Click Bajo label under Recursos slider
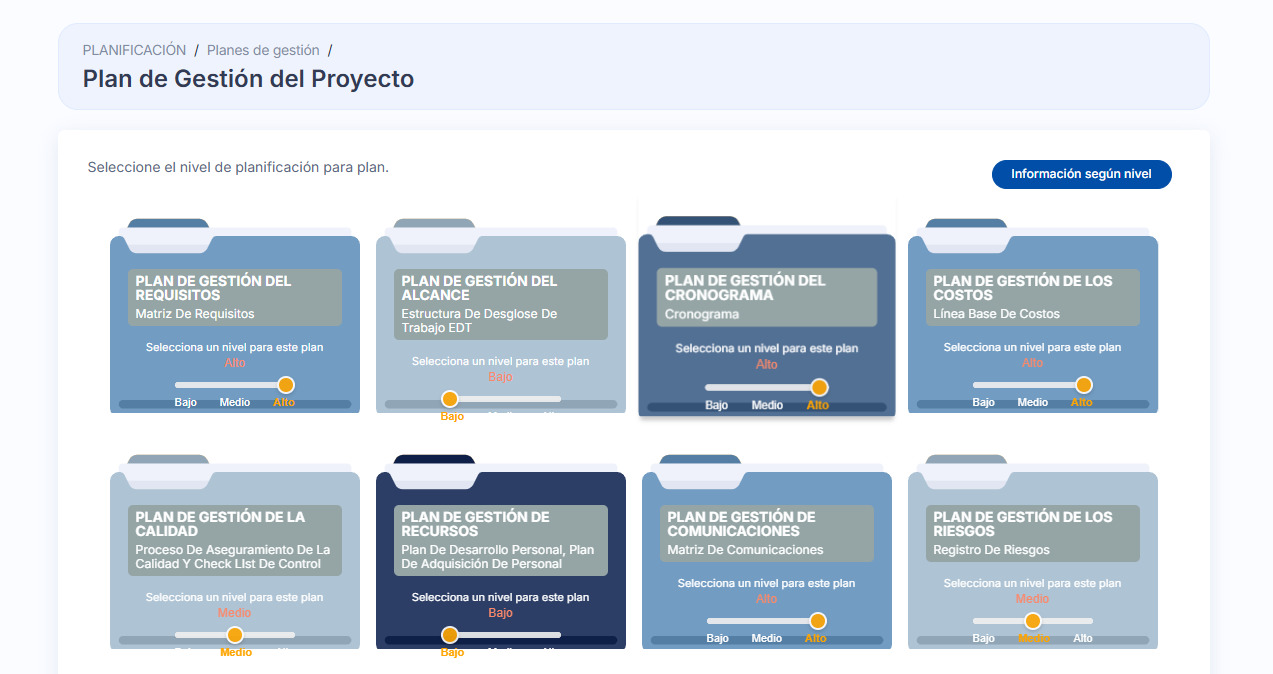 (x=452, y=652)
